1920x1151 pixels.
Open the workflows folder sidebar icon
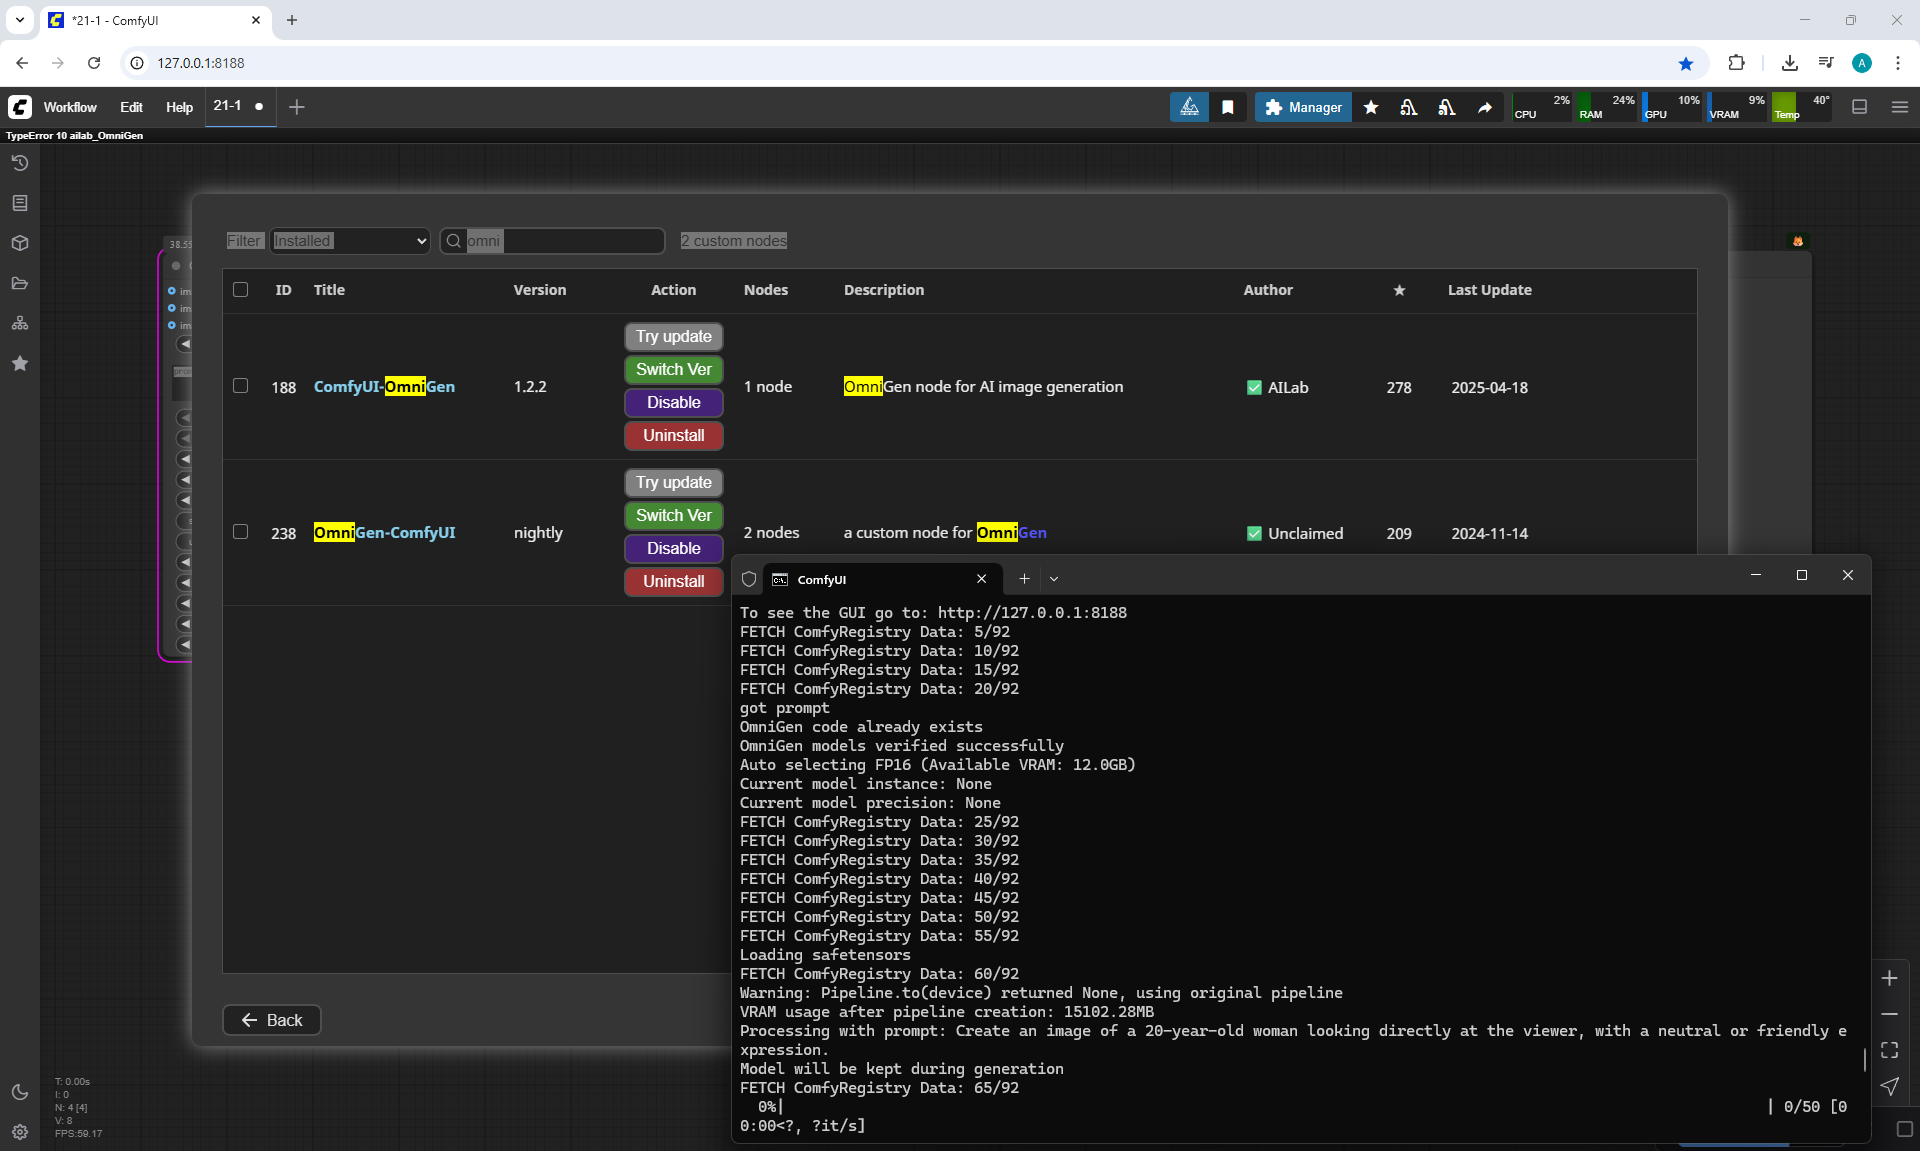pyautogui.click(x=20, y=283)
